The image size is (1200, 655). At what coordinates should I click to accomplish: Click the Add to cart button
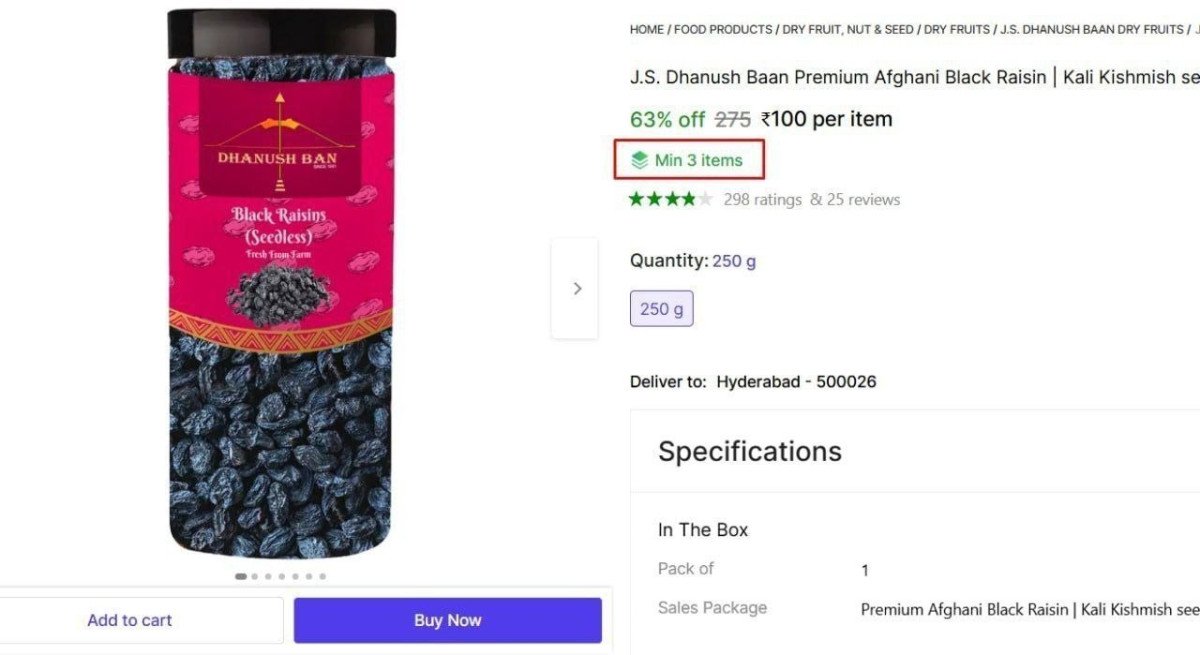[129, 620]
